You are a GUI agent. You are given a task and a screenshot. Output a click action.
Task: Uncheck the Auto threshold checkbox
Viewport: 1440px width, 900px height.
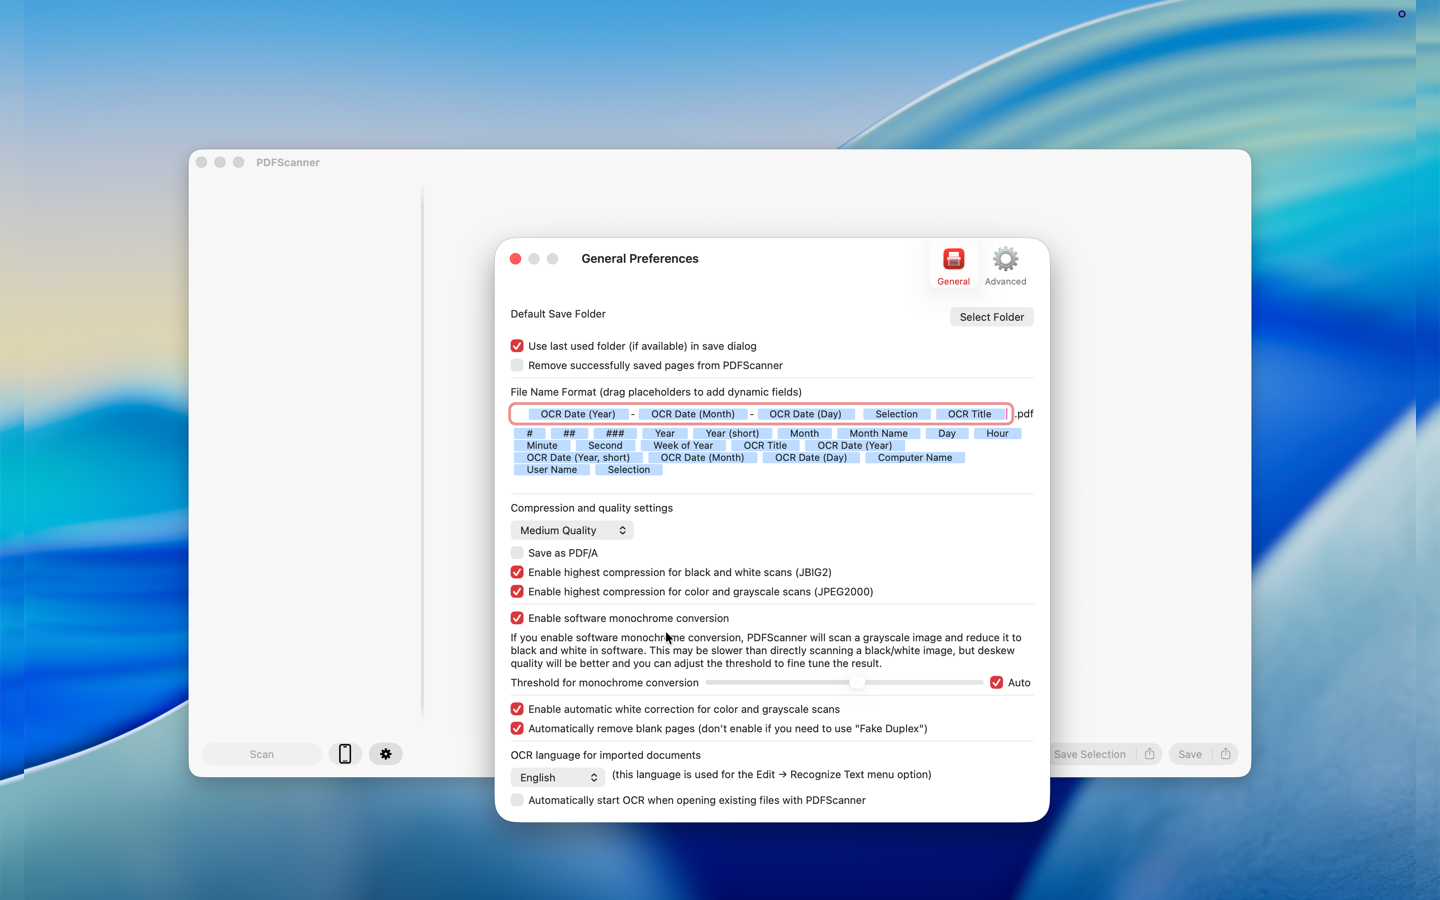[997, 683]
